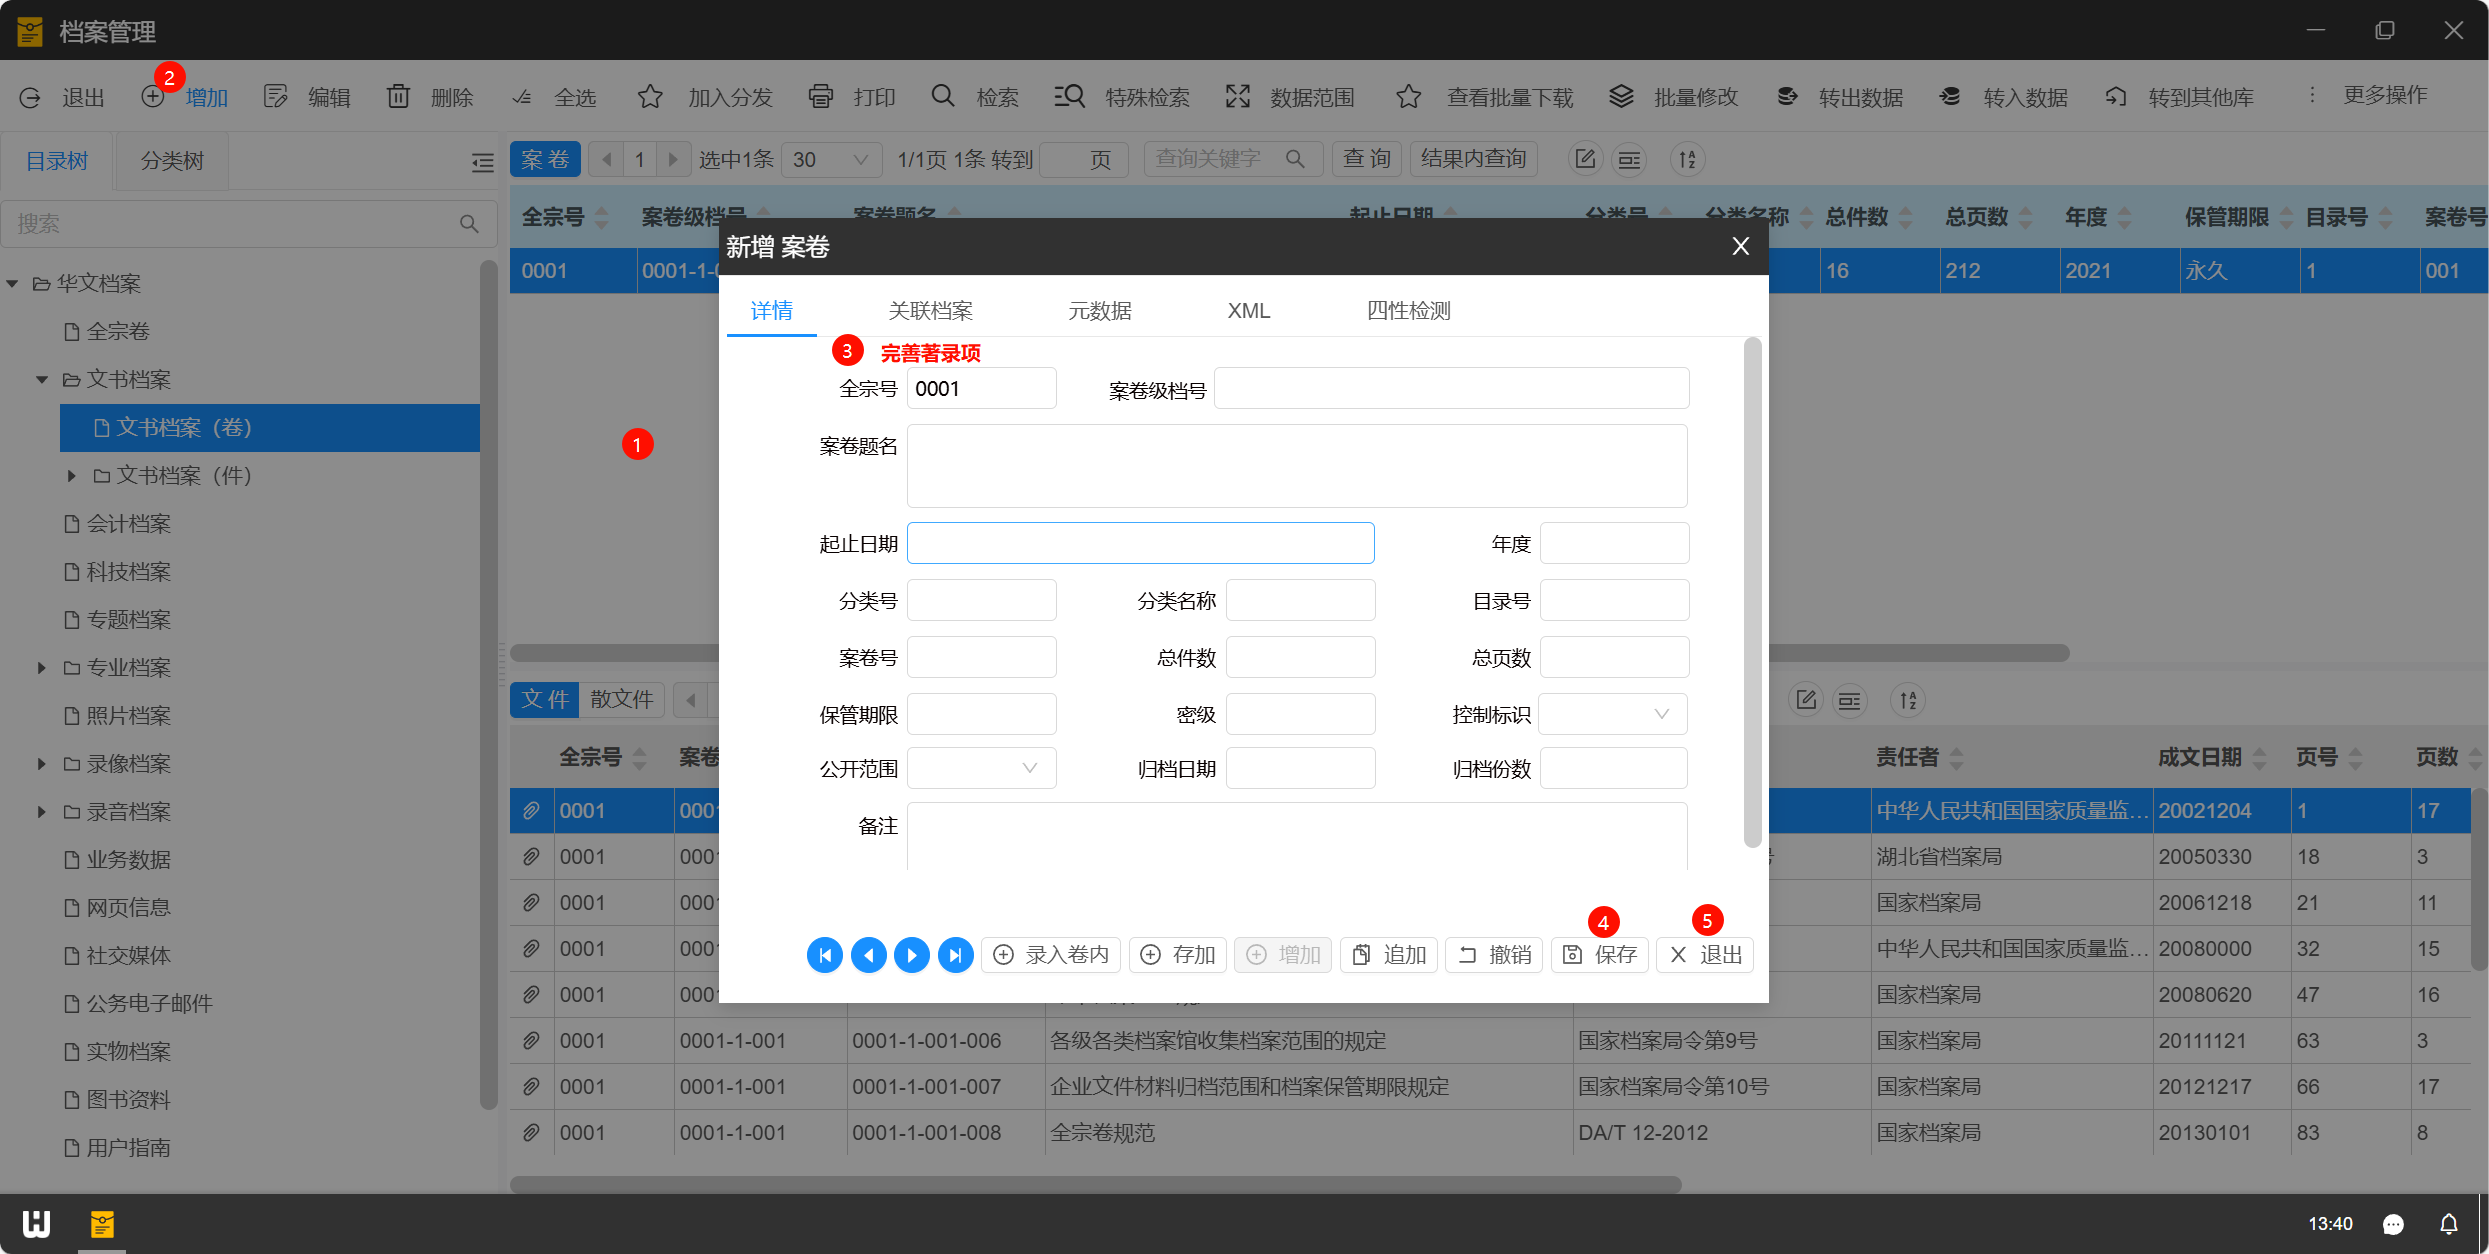Jump to first record in dialog
Screen dimensions: 2489x1254
825,955
